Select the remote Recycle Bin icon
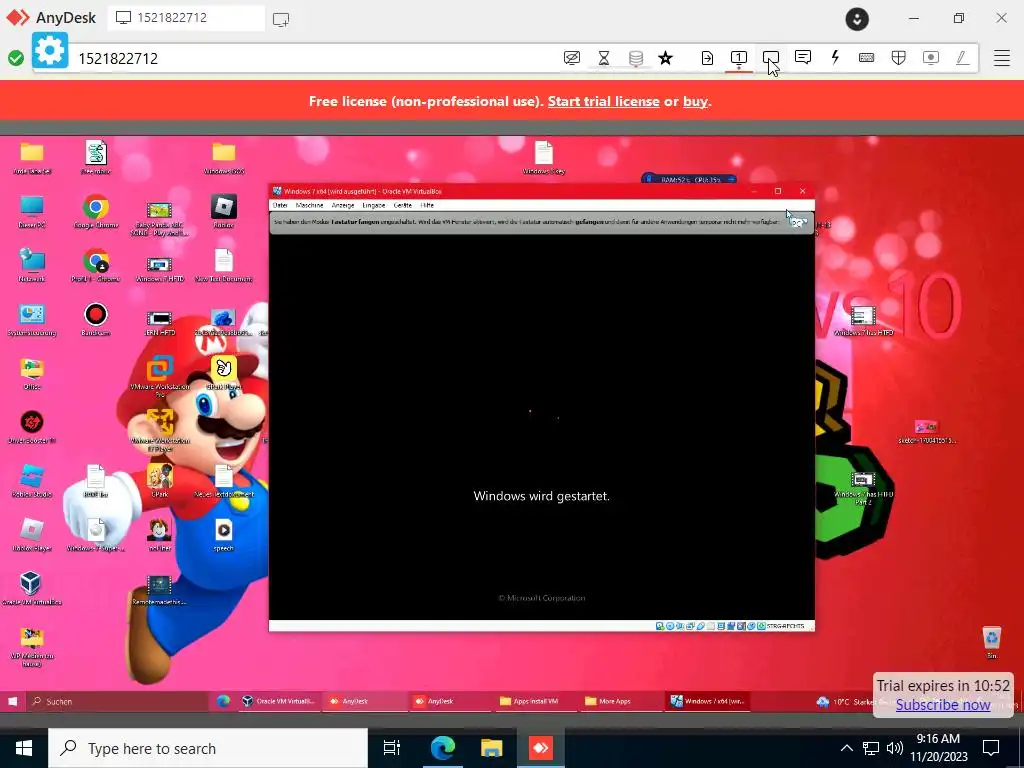1024x768 pixels. 991,642
